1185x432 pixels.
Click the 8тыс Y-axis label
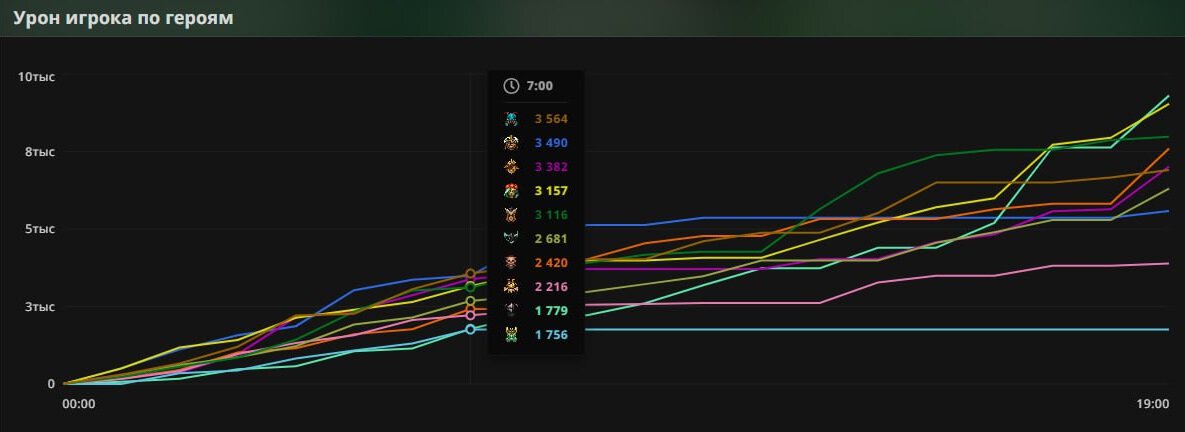pos(40,152)
